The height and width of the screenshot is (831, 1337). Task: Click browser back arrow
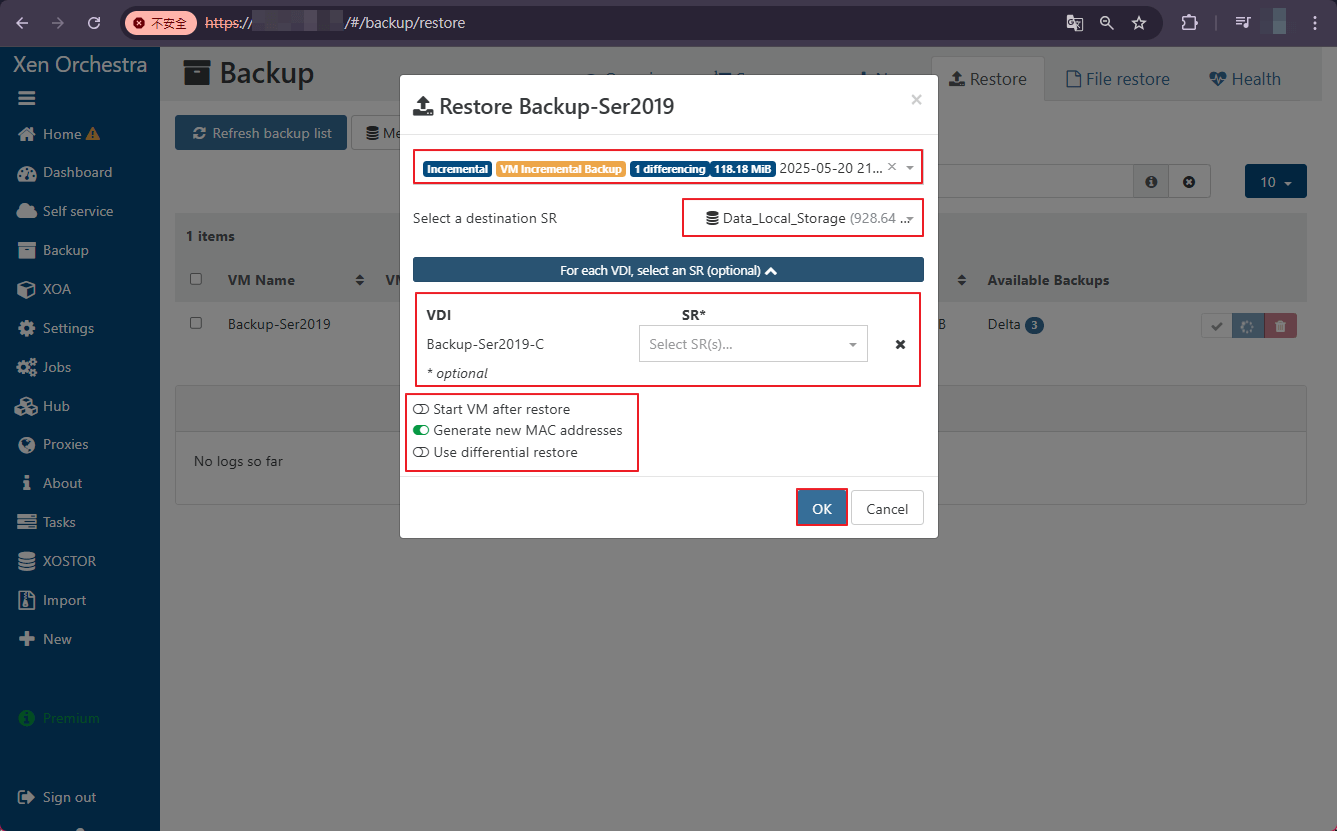tap(22, 22)
